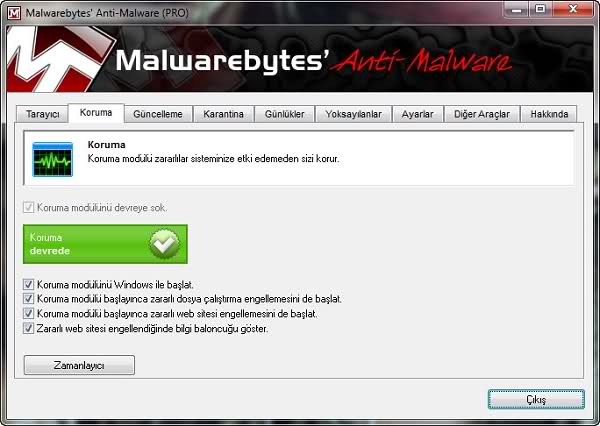The image size is (600, 426).
Task: Uncheck zararlı web sitesi engellemesi option
Action: pyautogui.click(x=29, y=313)
